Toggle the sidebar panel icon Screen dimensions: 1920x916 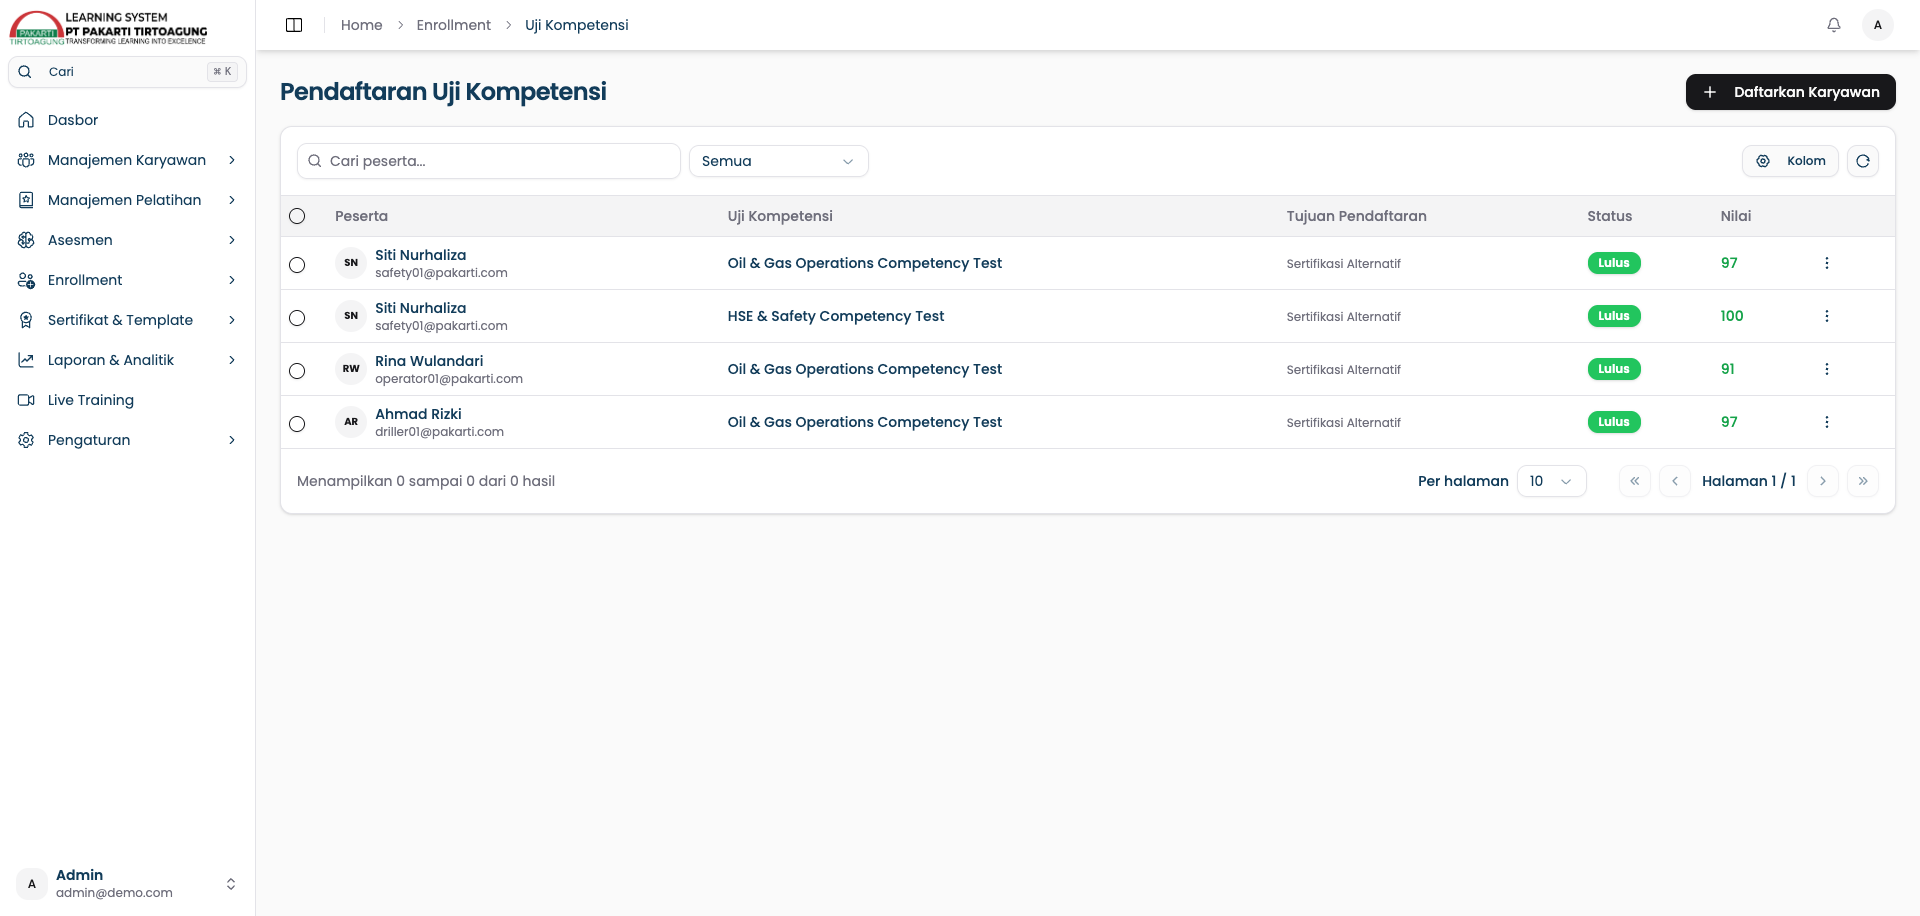pos(294,25)
